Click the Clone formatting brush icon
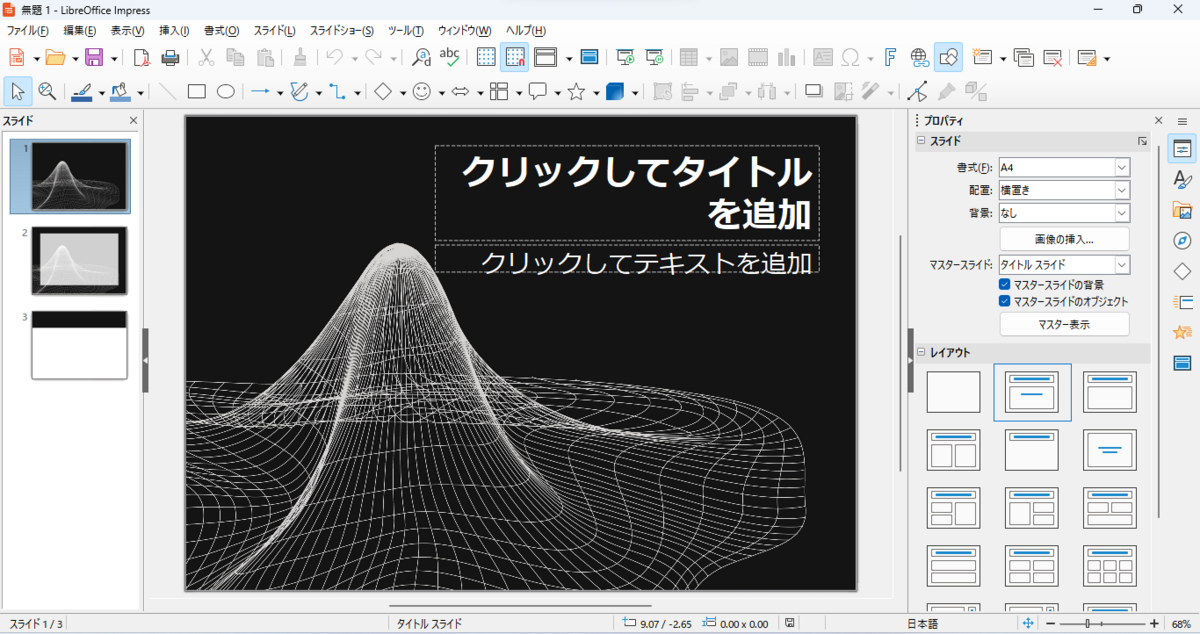 pos(300,57)
